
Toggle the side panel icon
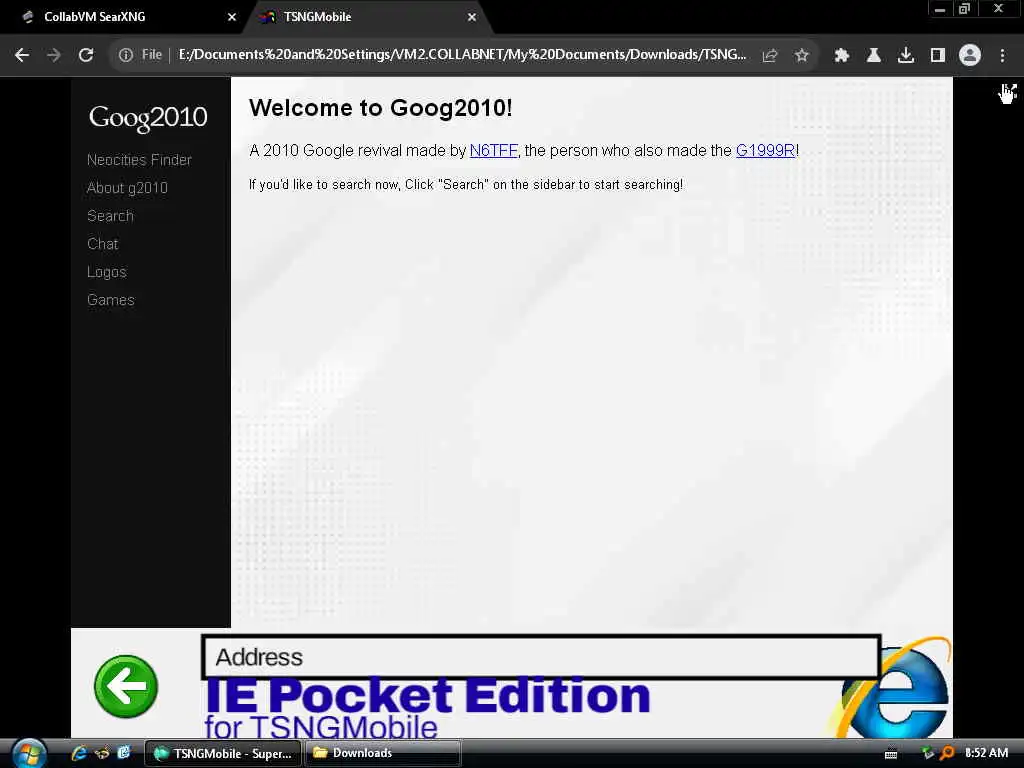[937, 56]
